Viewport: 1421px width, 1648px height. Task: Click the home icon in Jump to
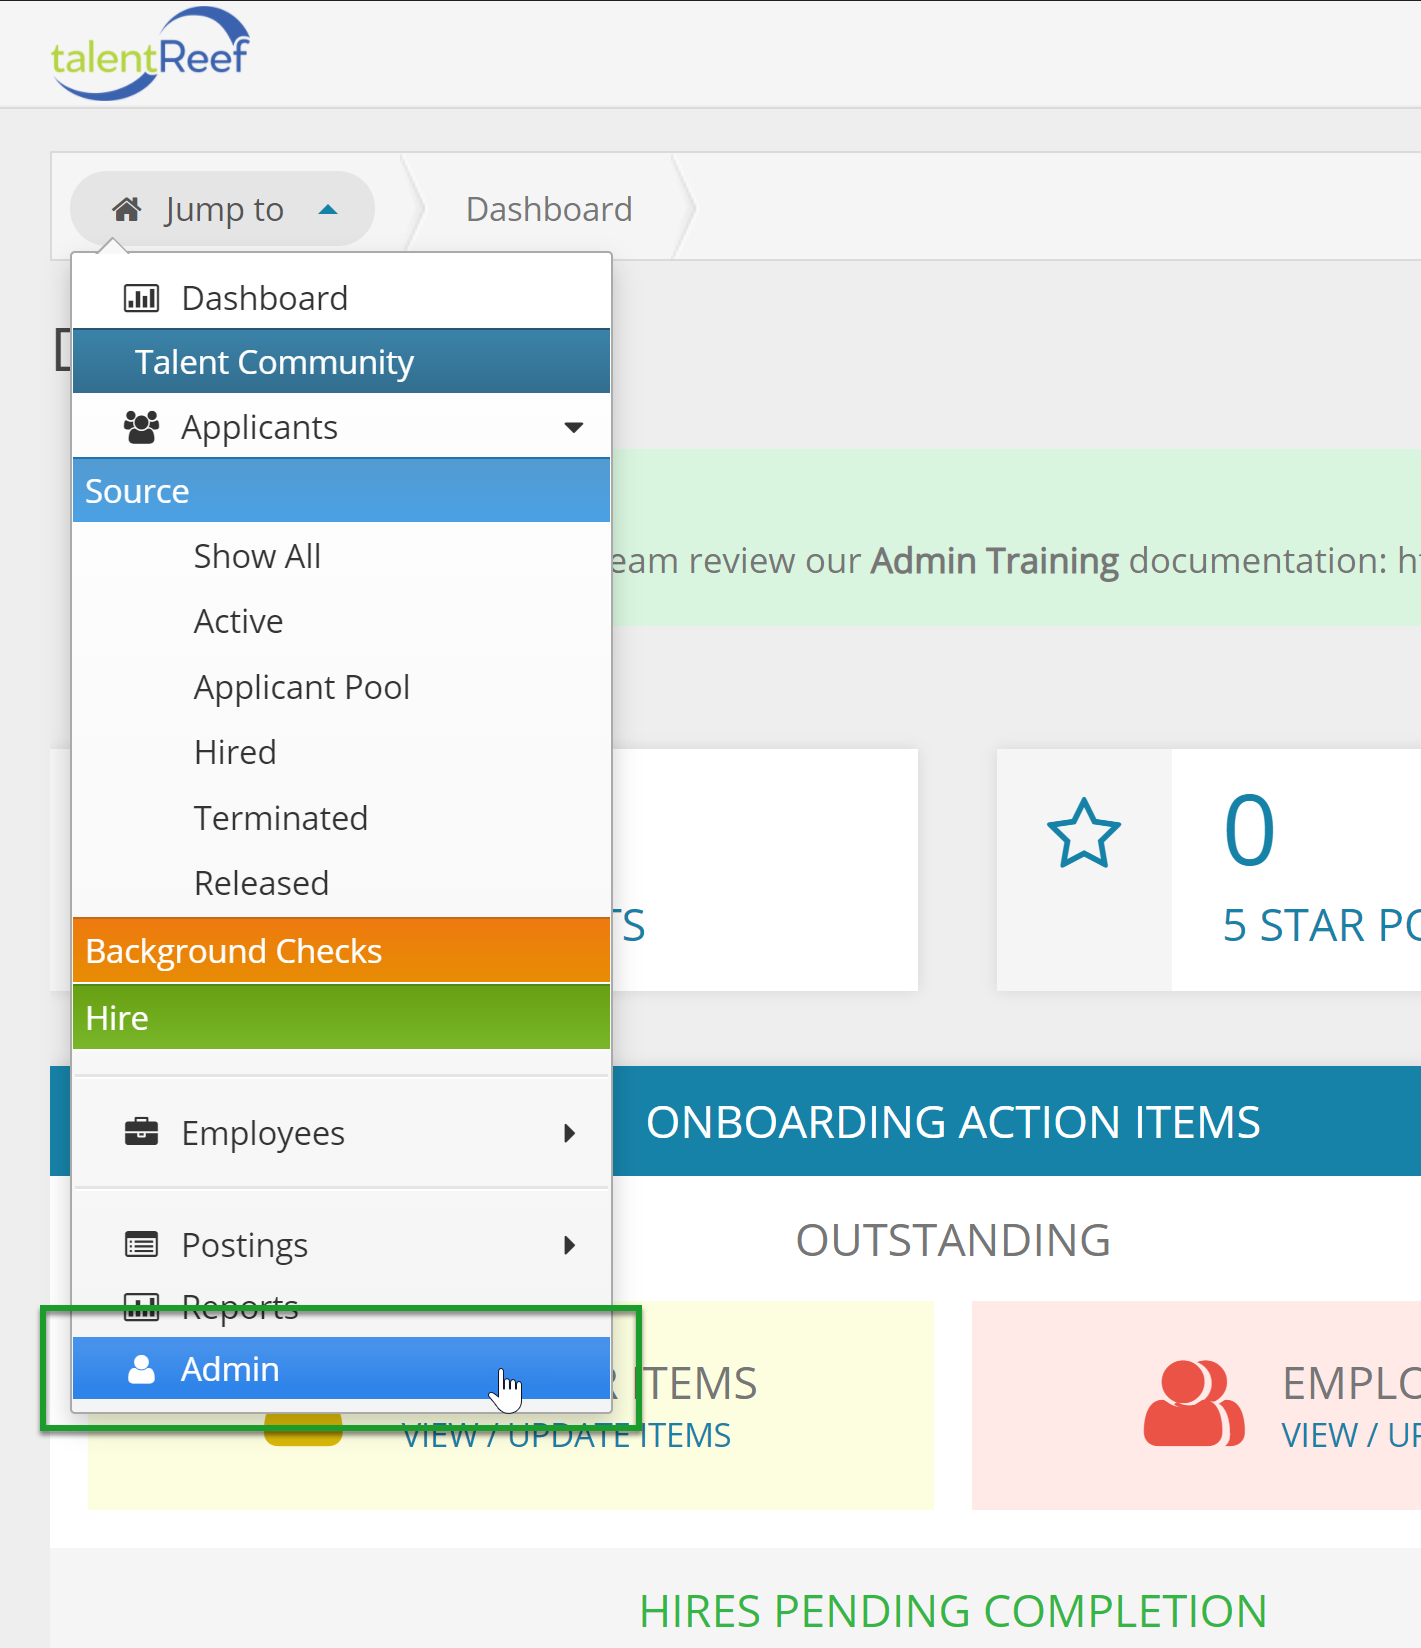127,210
